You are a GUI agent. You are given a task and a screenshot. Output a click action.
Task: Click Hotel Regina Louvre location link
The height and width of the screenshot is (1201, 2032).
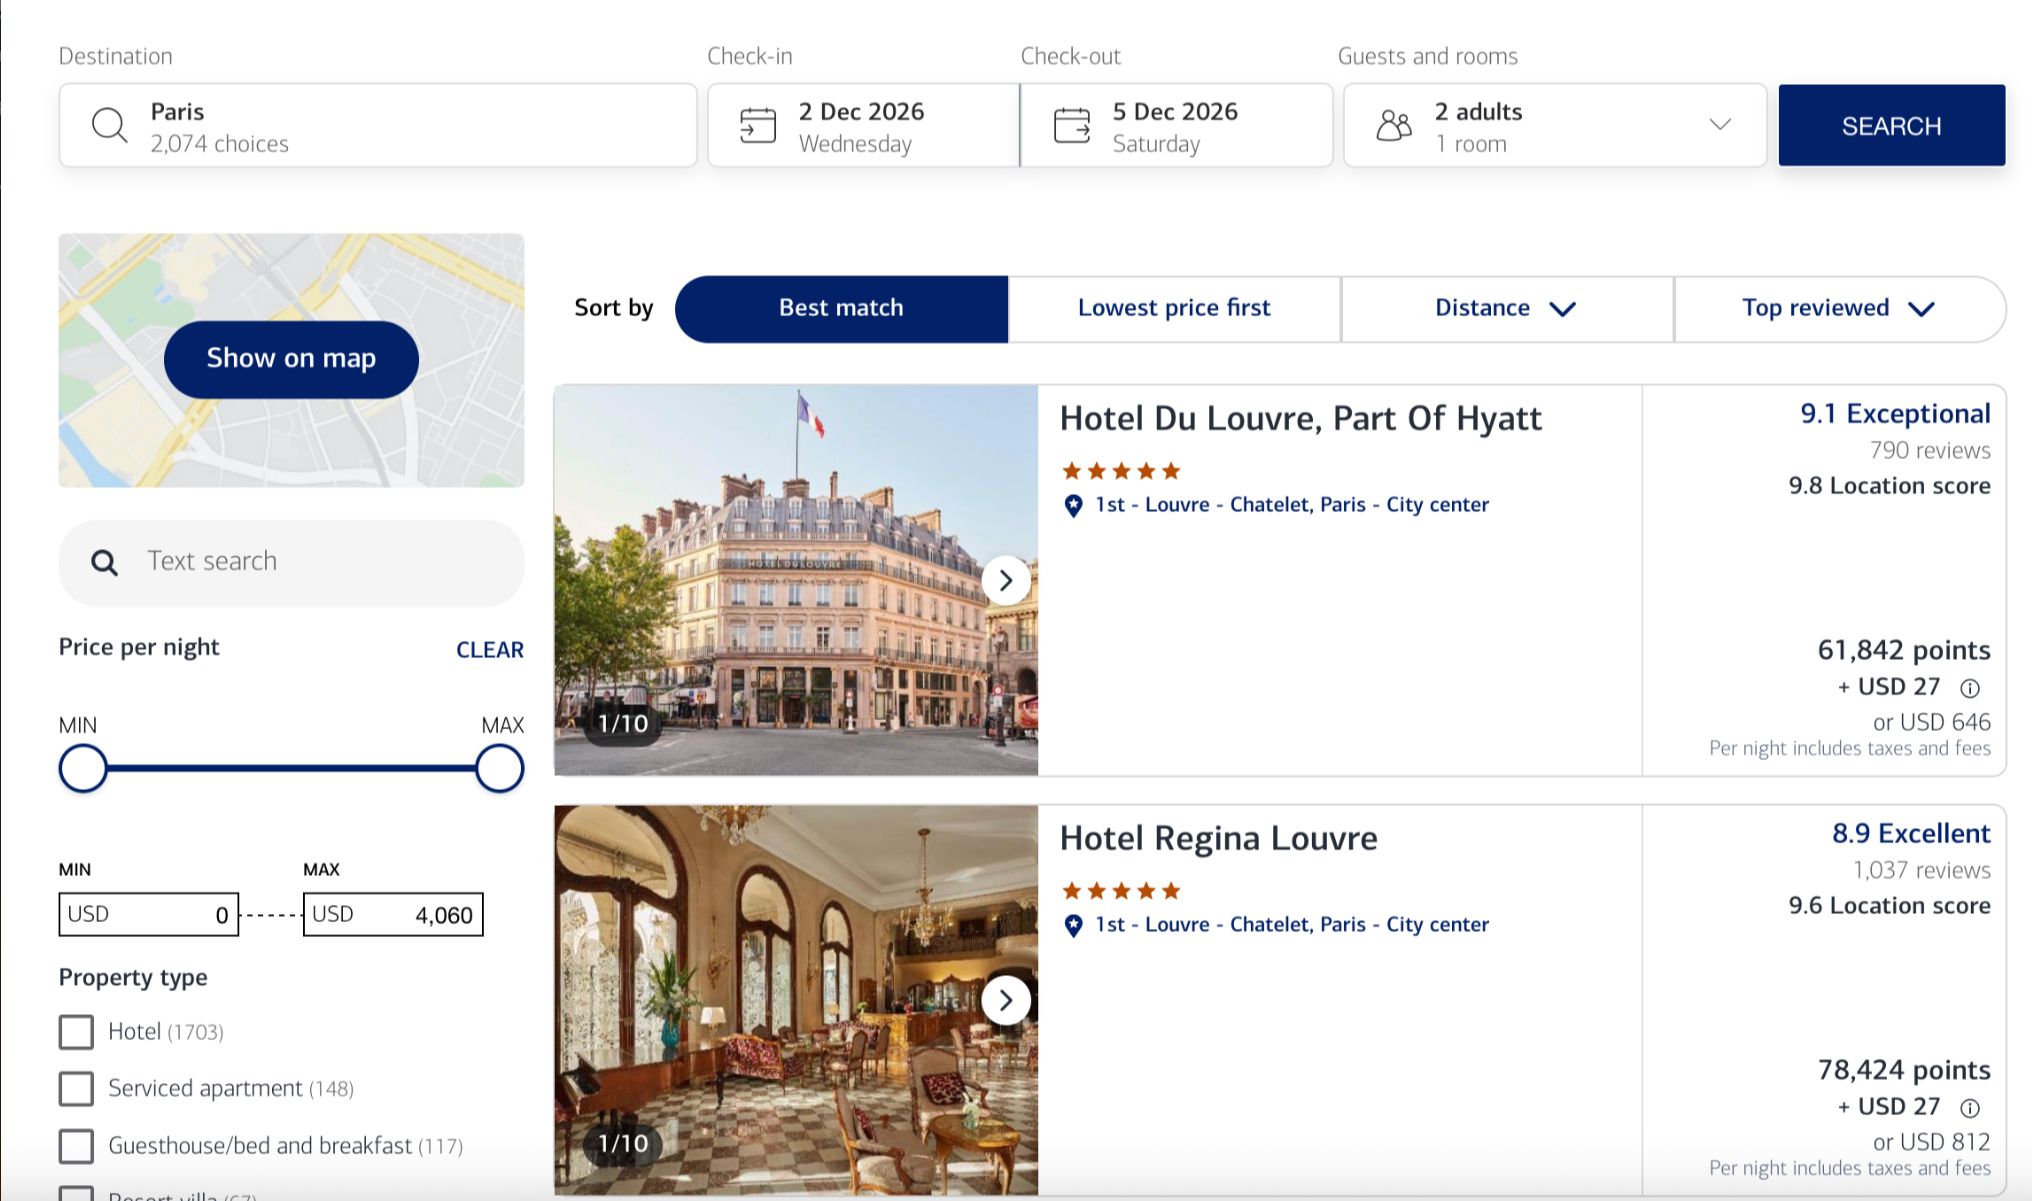coord(1292,925)
